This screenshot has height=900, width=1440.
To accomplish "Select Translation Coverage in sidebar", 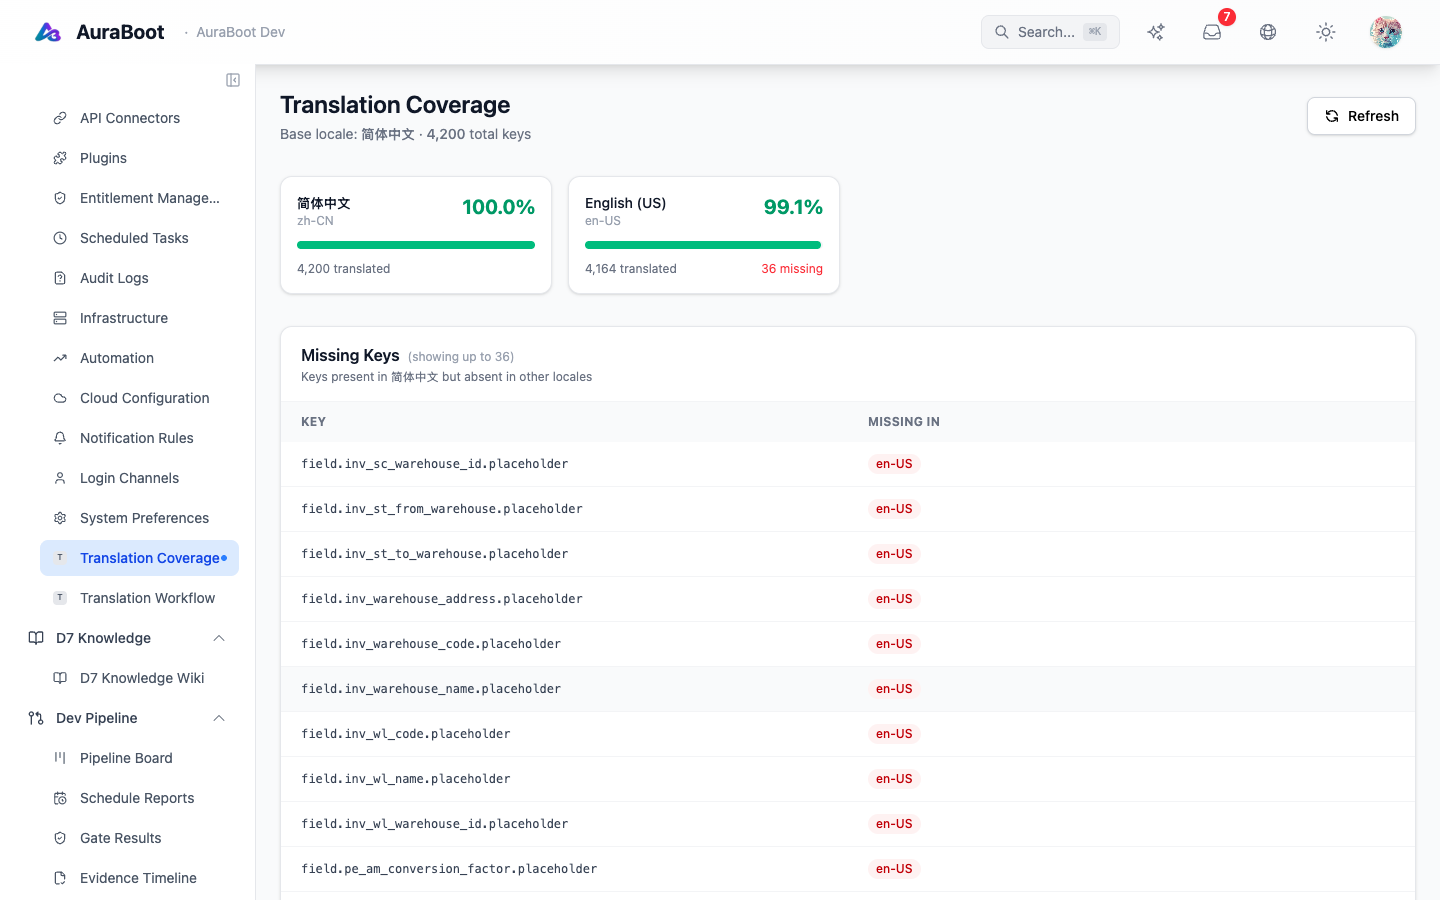I will pyautogui.click(x=139, y=558).
